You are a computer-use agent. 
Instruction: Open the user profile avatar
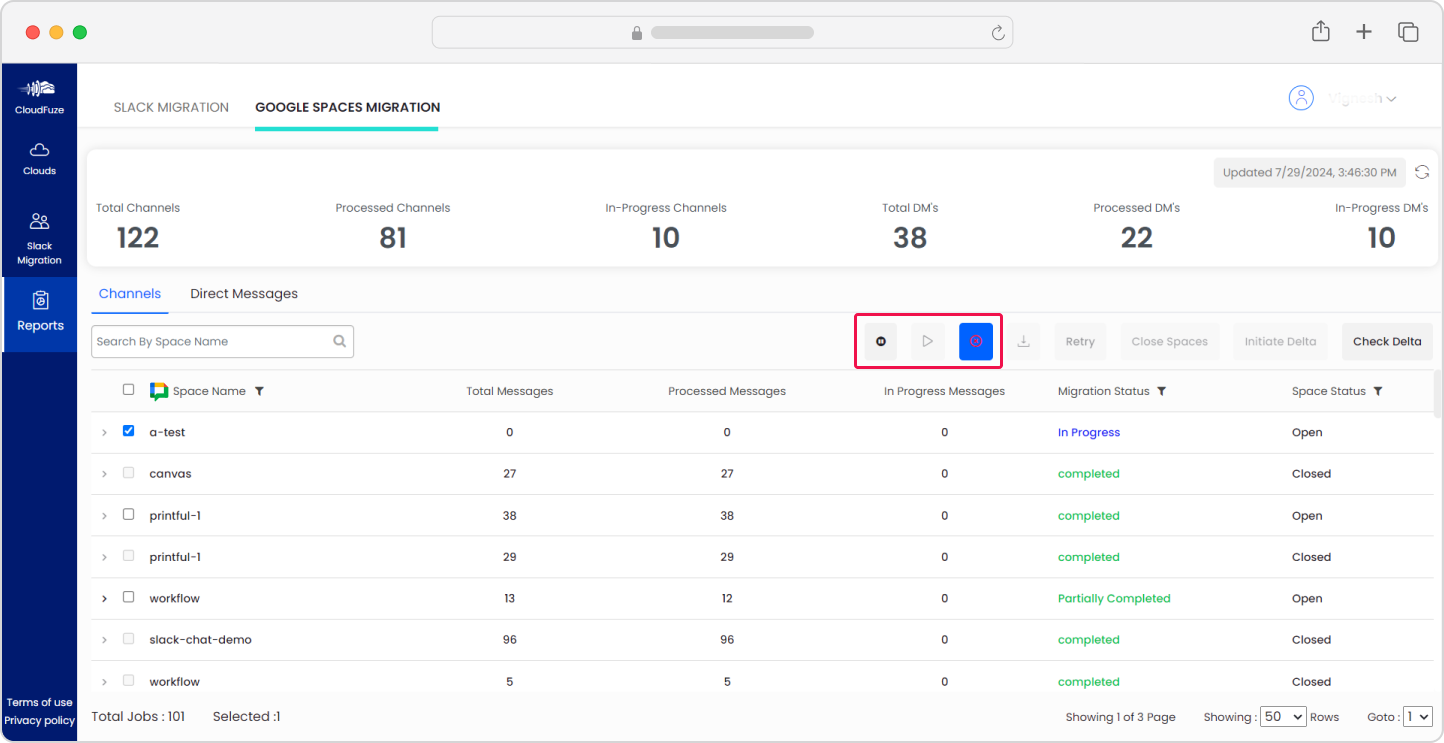[1301, 98]
